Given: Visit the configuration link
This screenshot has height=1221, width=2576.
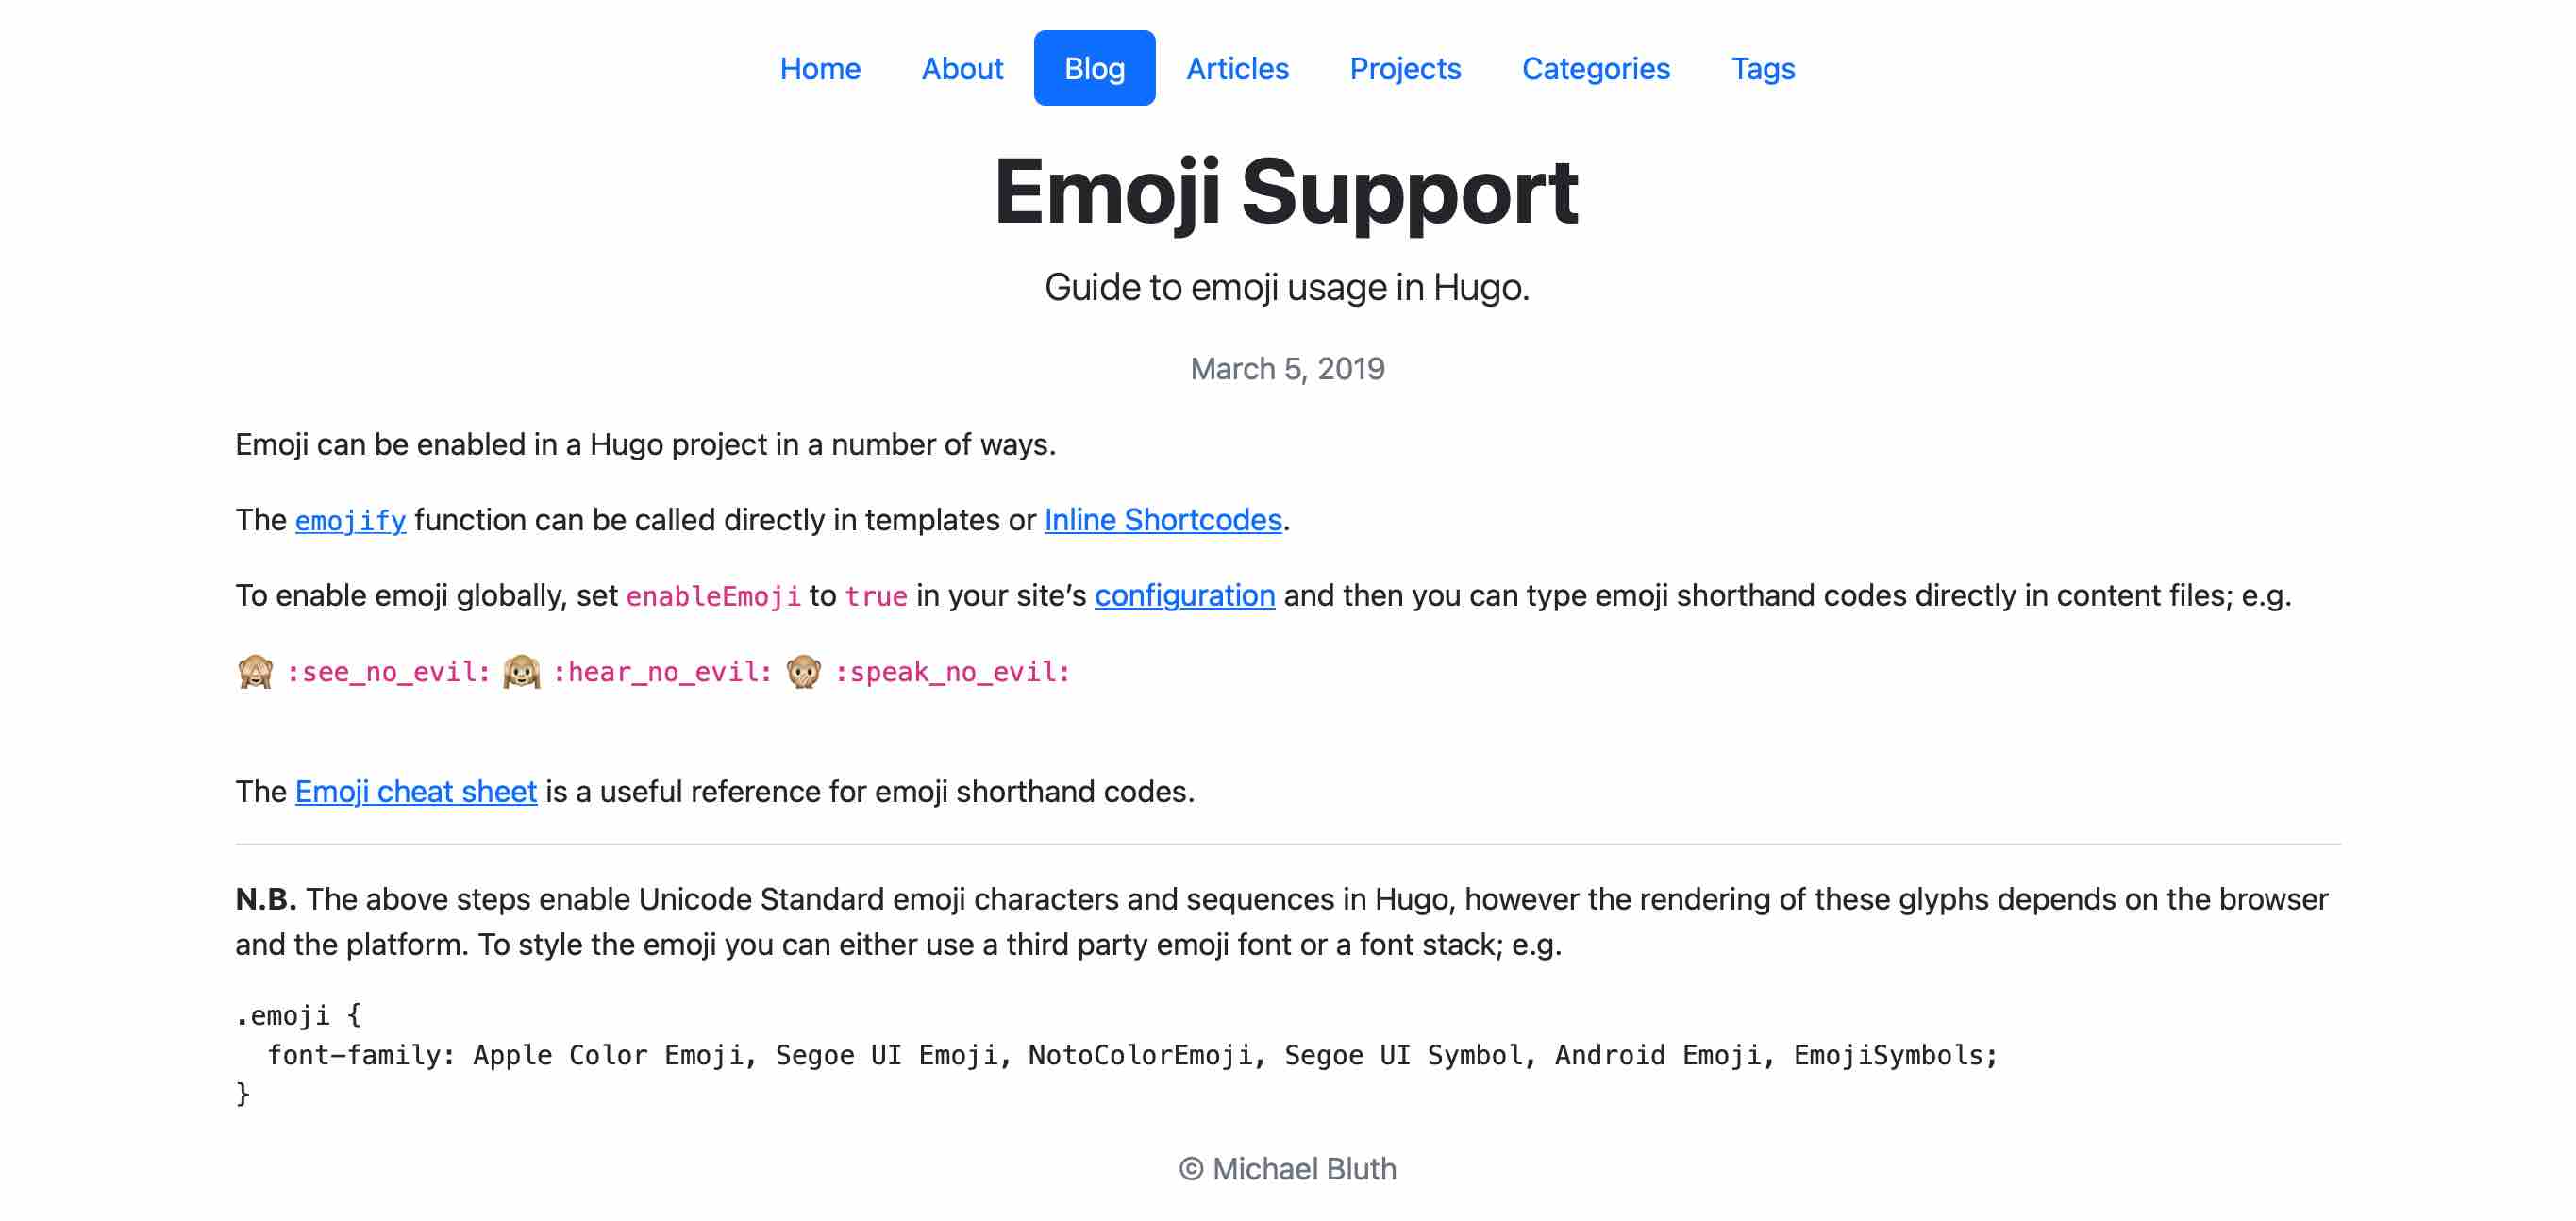Looking at the screenshot, I should pyautogui.click(x=1184, y=596).
